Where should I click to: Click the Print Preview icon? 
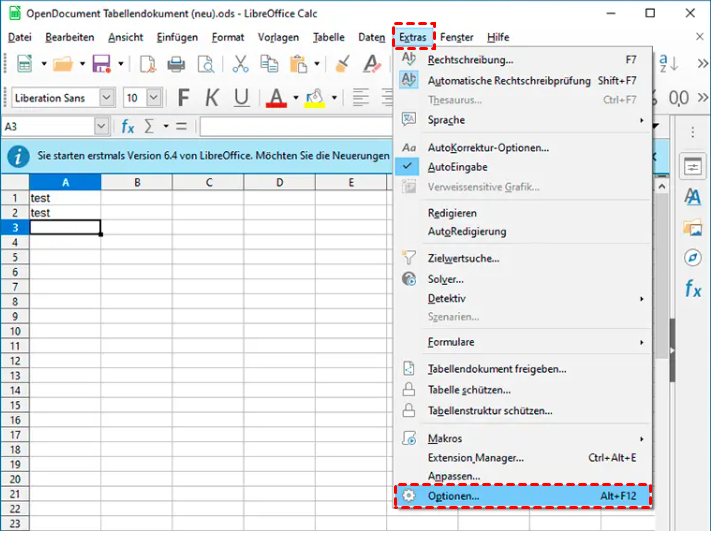[x=206, y=64]
